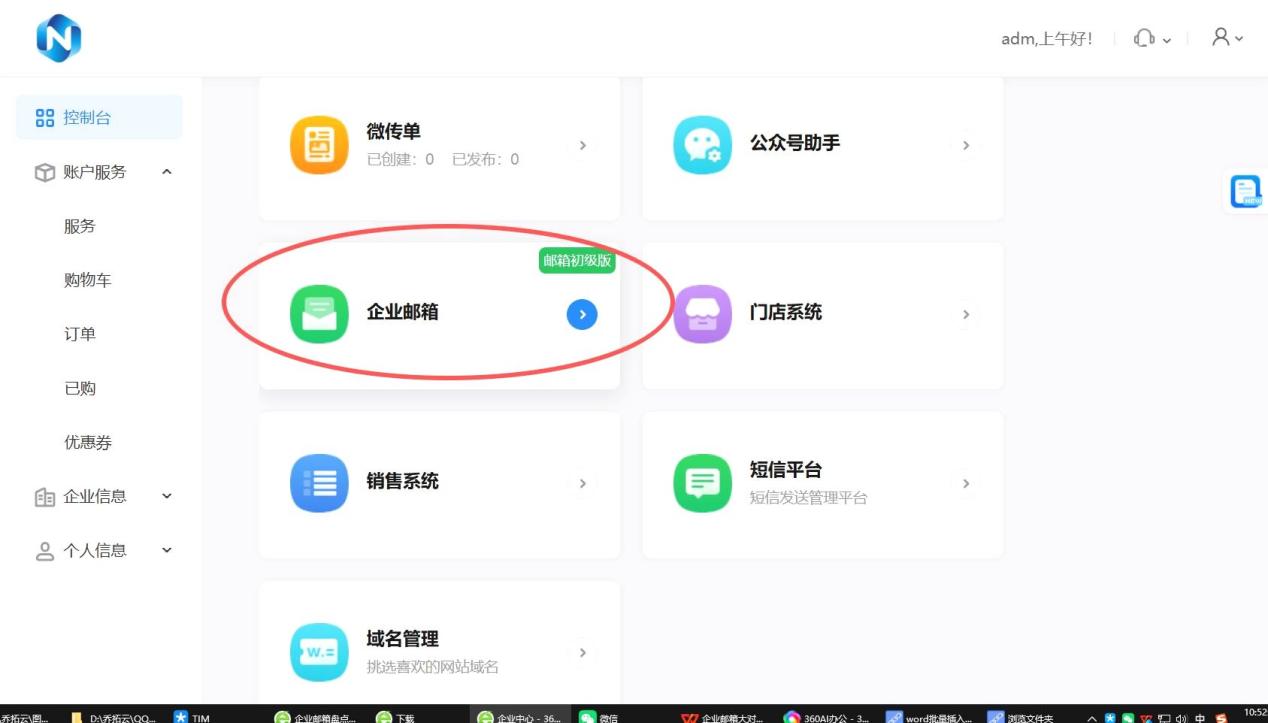Select the purple 门店系统 store icon
This screenshot has height=723, width=1268.
(702, 314)
